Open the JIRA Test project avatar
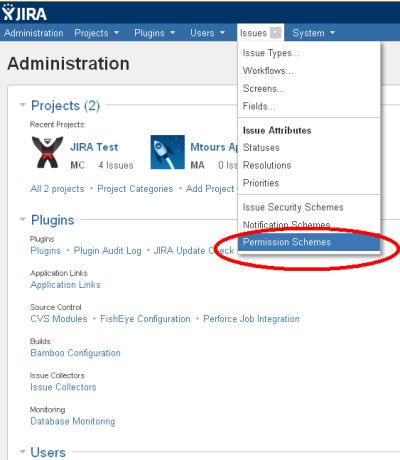The width and height of the screenshot is (400, 460). click(47, 152)
